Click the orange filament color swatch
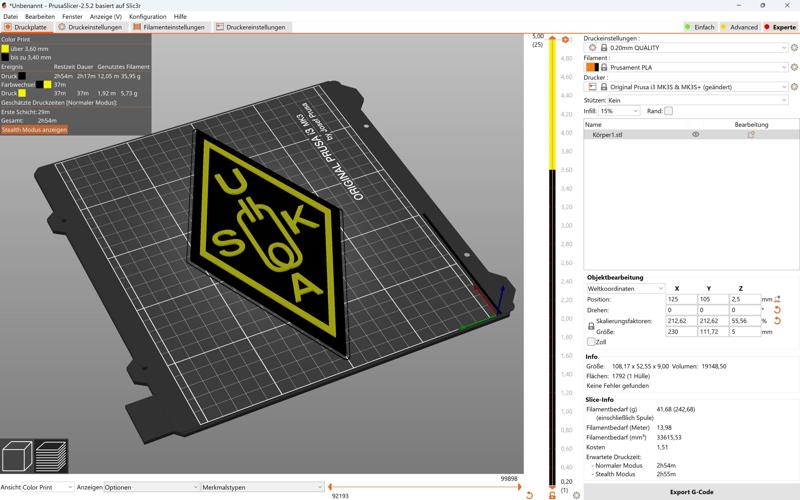The width and height of the screenshot is (800, 500). [589, 67]
